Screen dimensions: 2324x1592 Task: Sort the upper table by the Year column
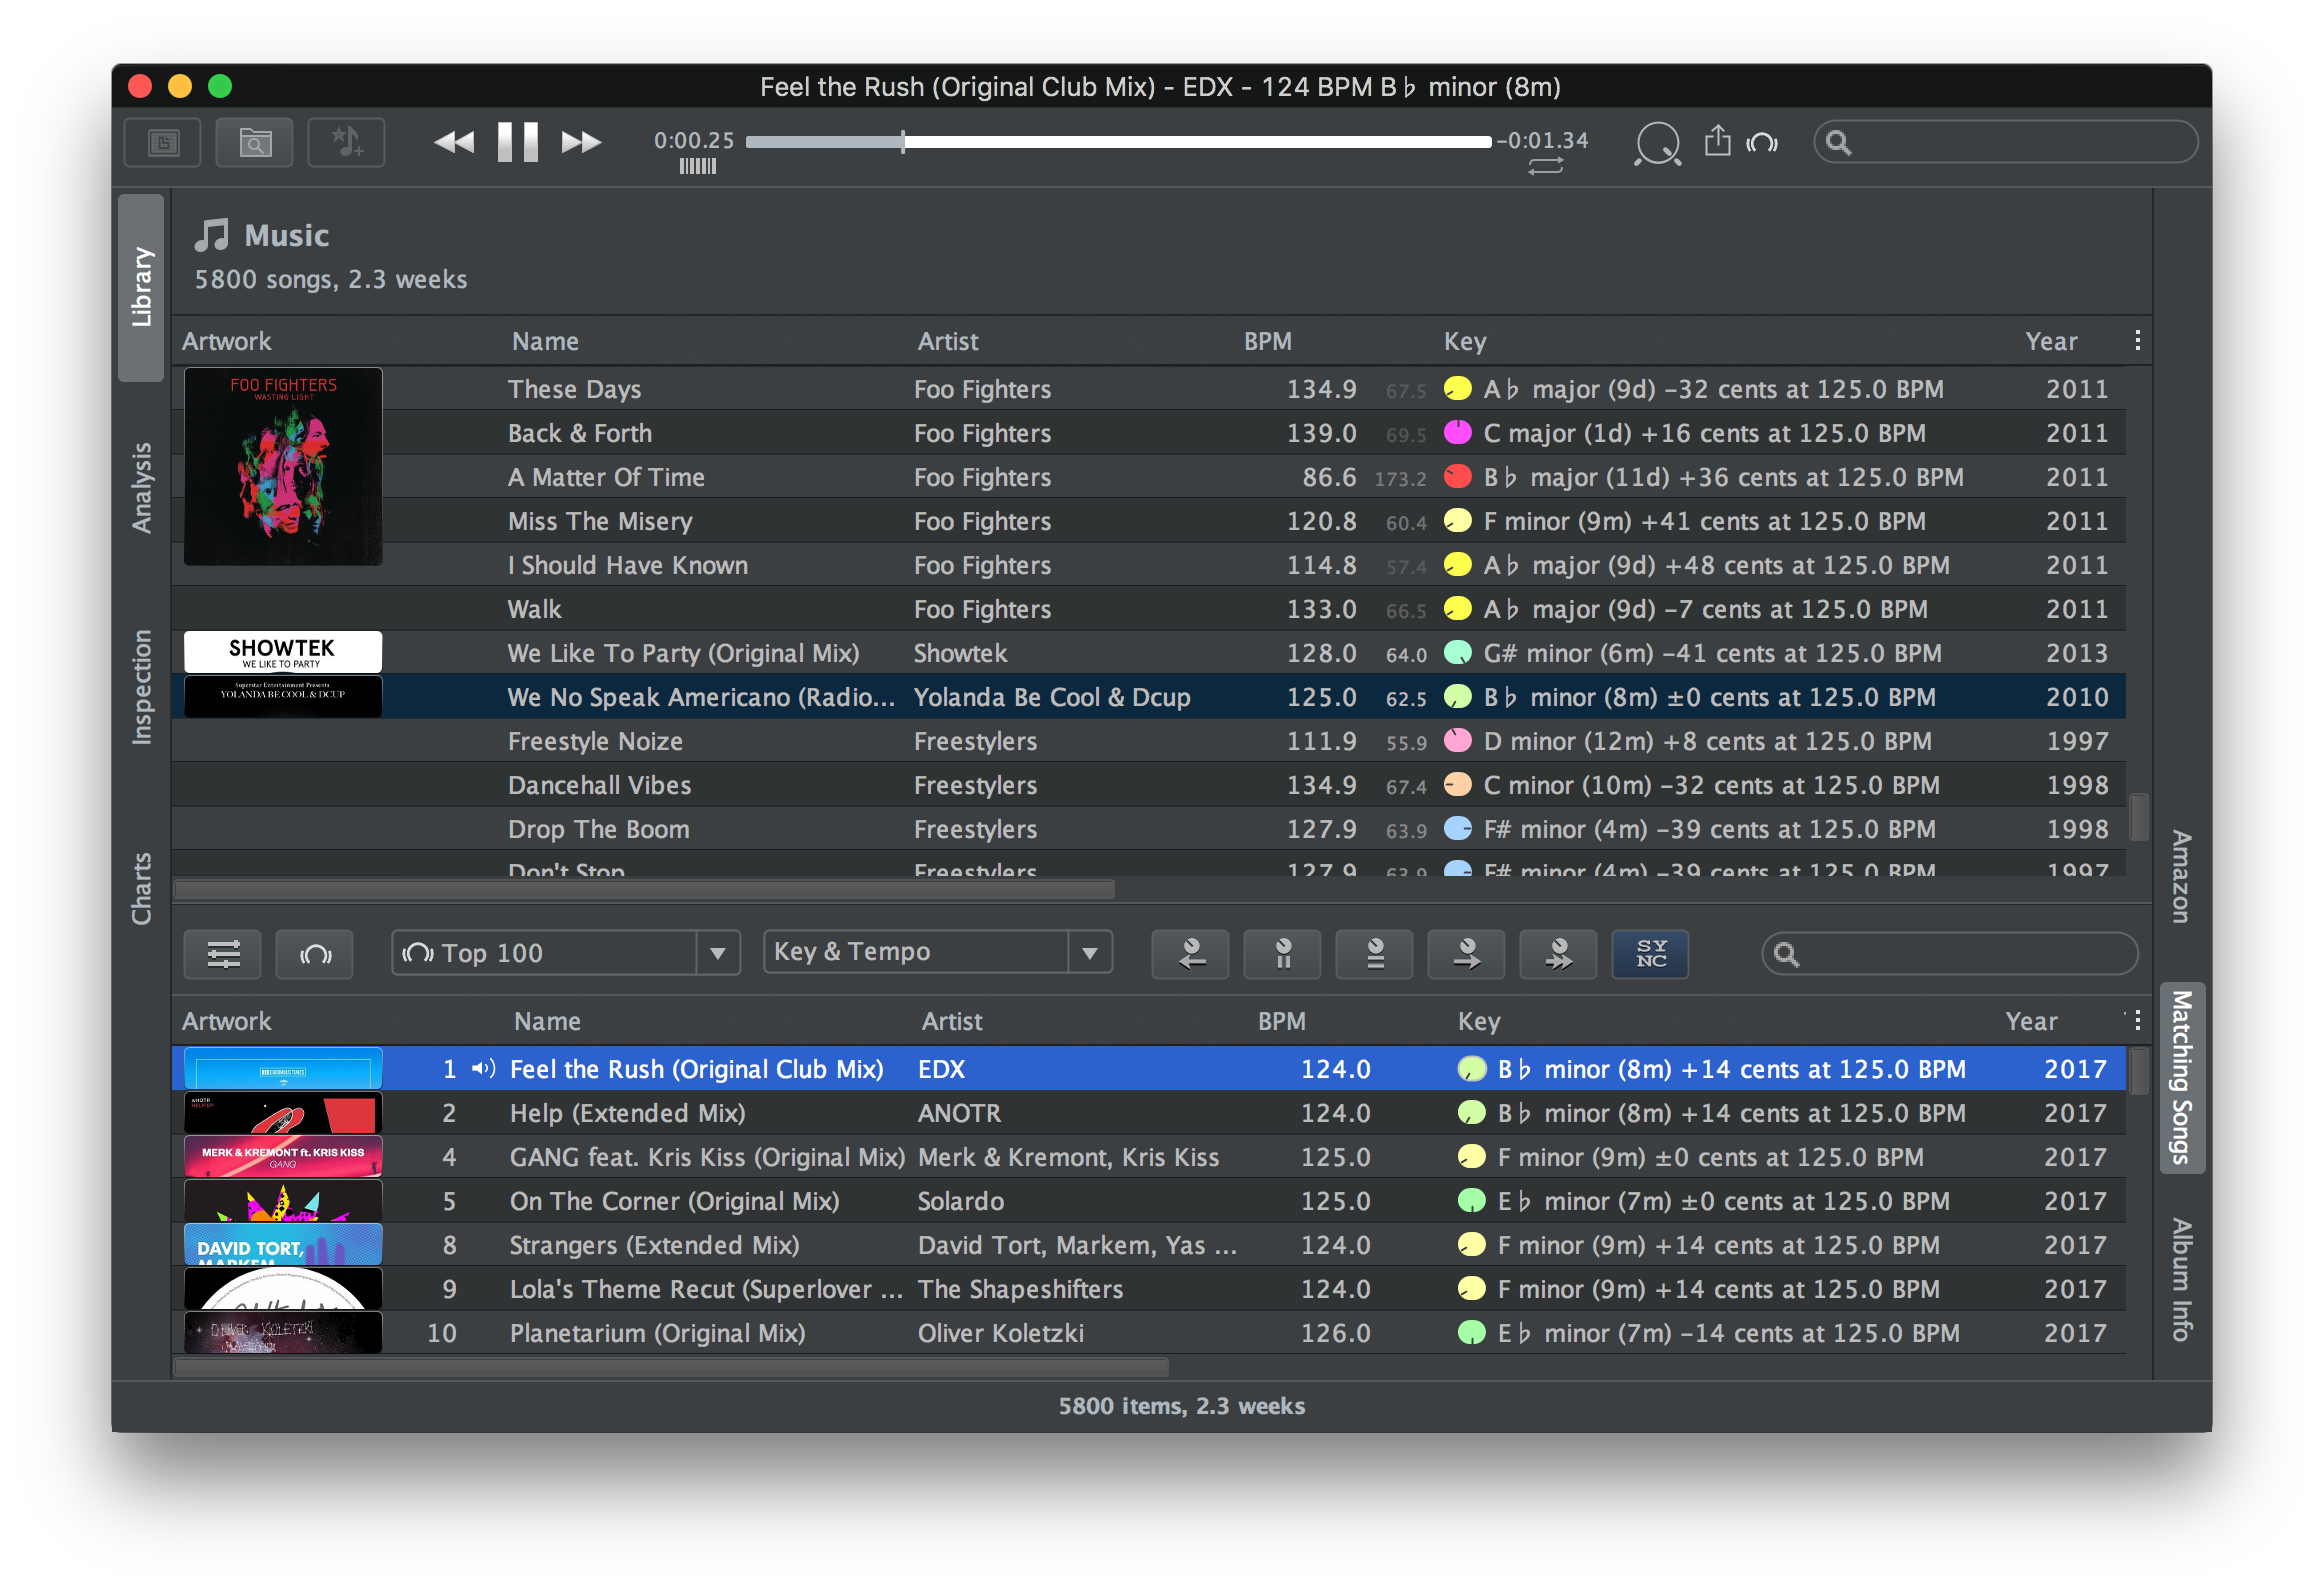[2051, 342]
